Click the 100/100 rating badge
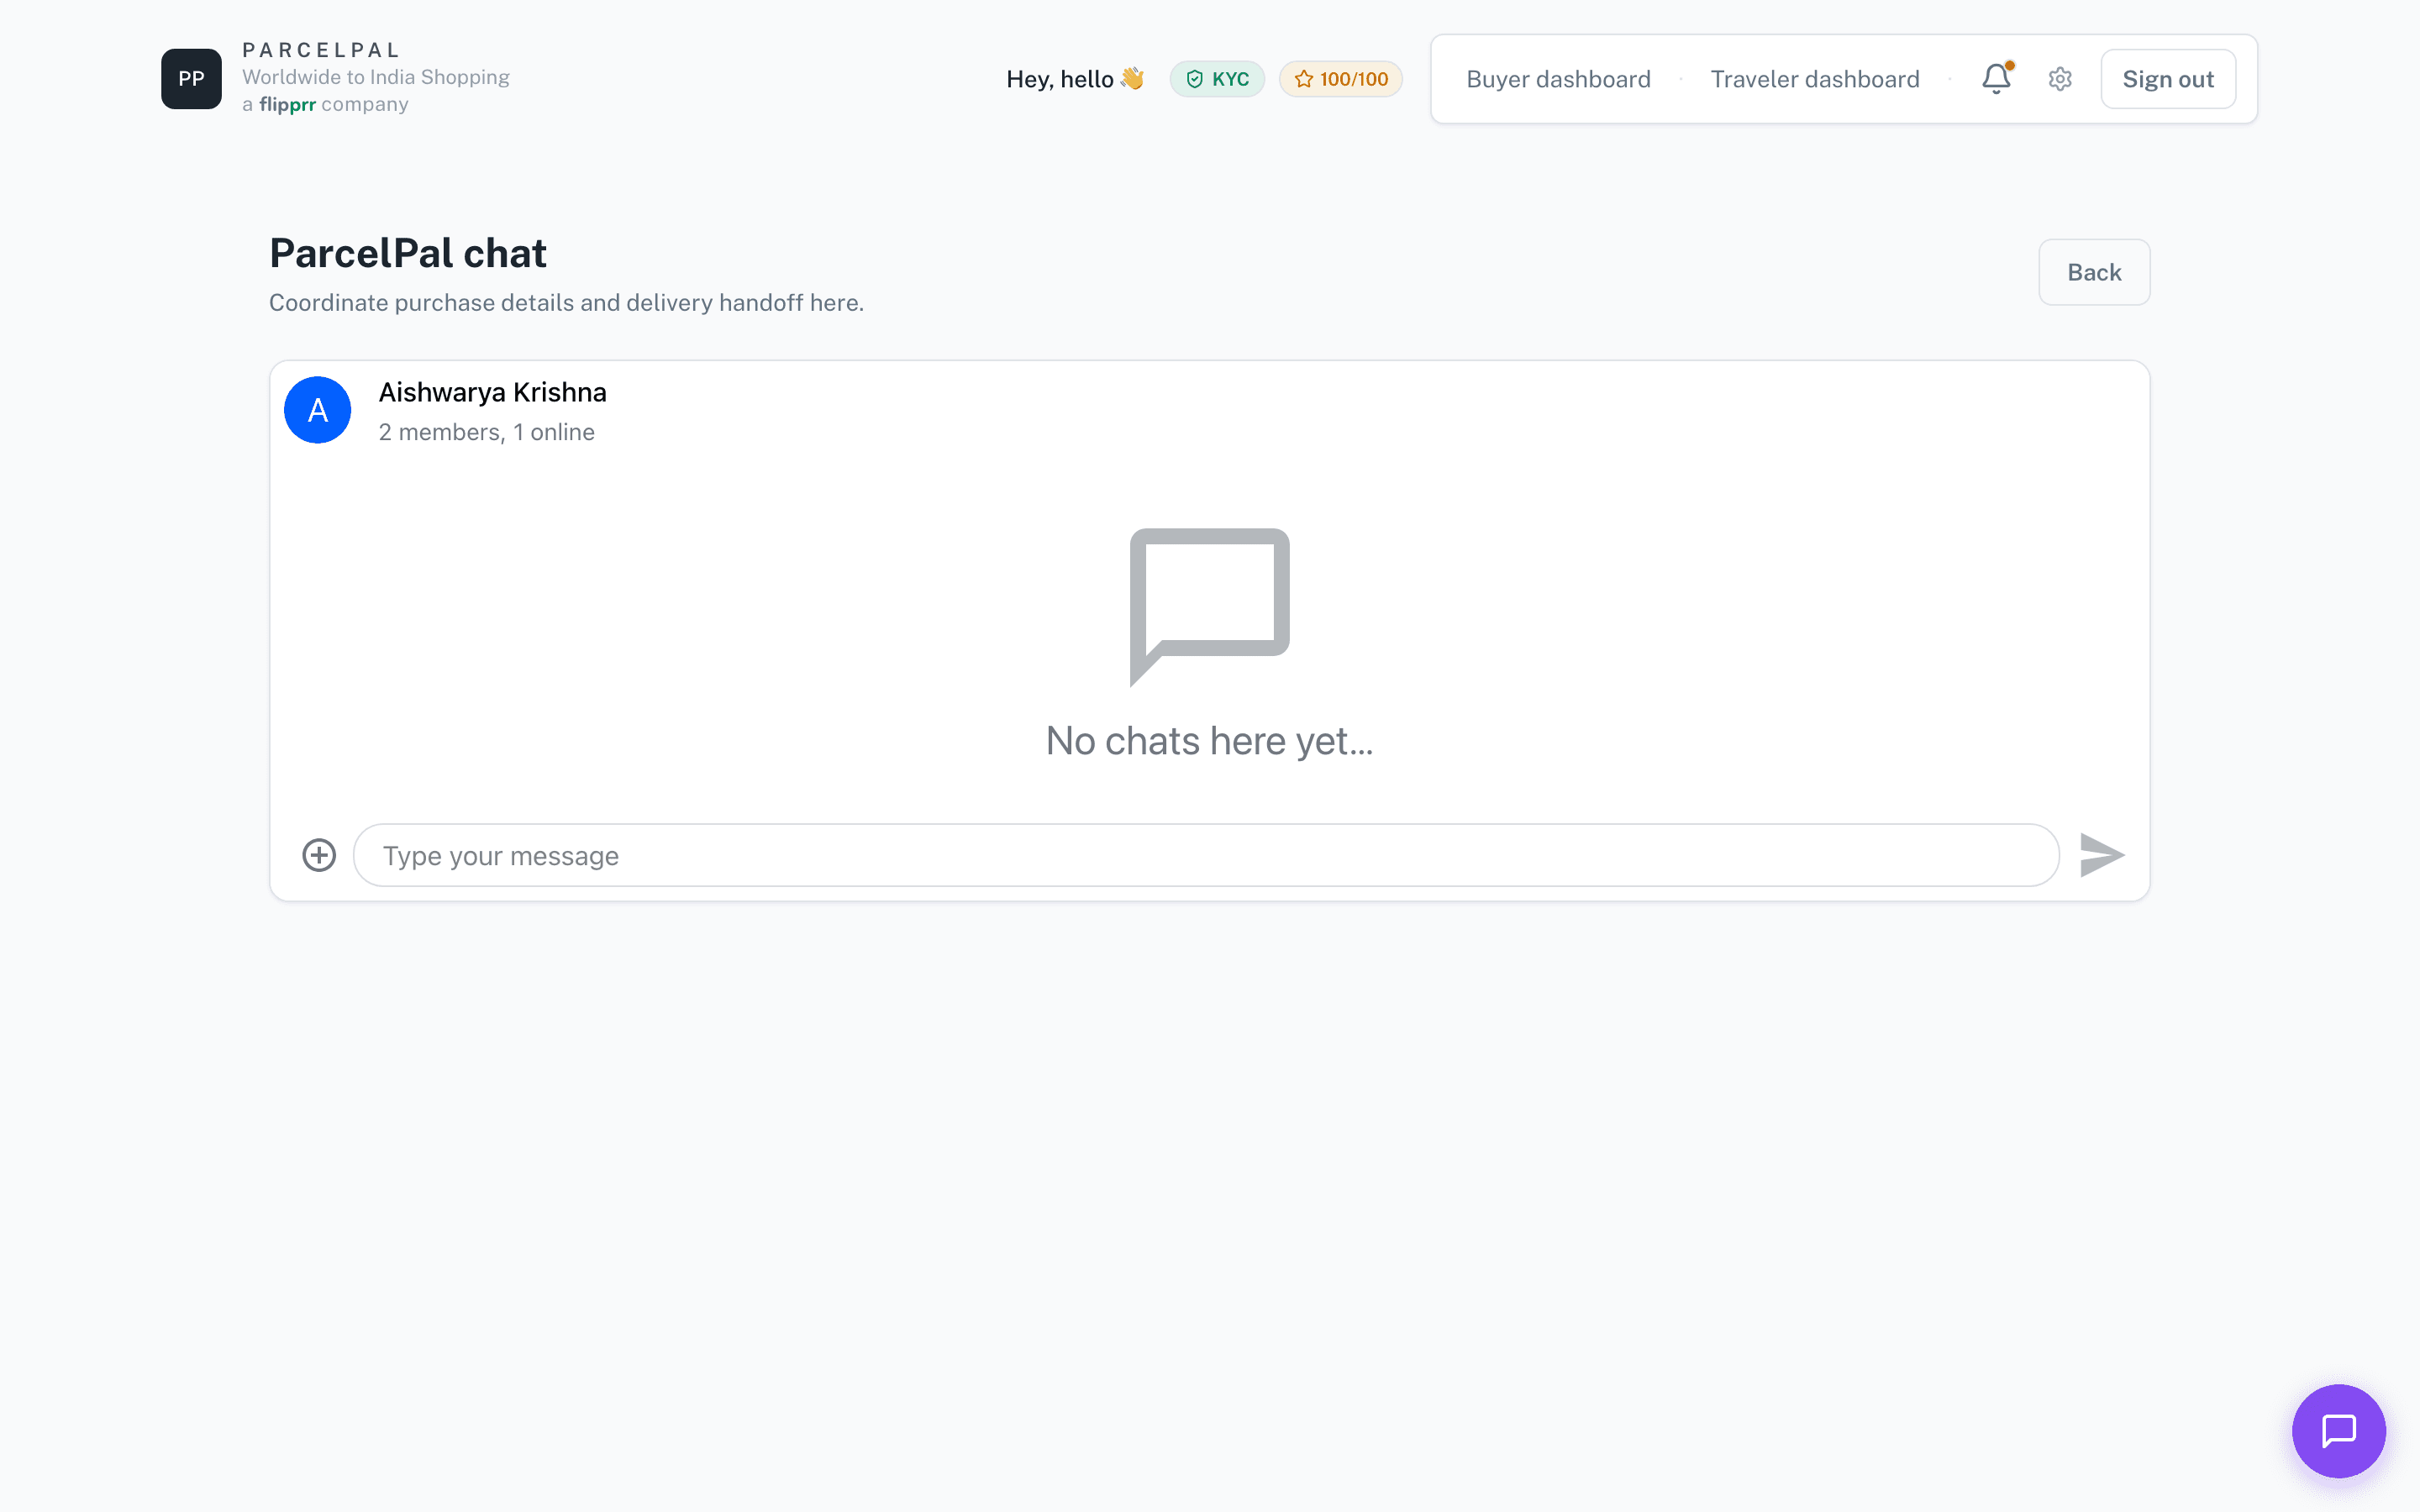2420x1512 pixels. point(1341,79)
